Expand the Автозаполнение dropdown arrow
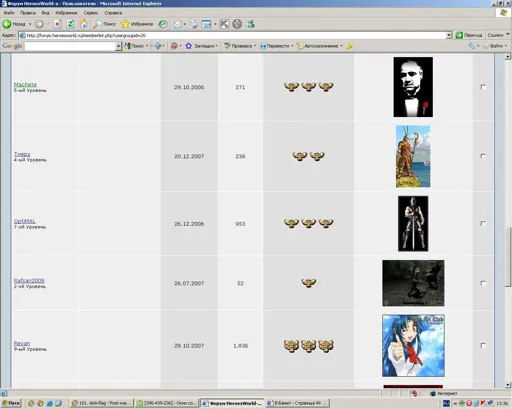The image size is (512, 409). (x=341, y=46)
